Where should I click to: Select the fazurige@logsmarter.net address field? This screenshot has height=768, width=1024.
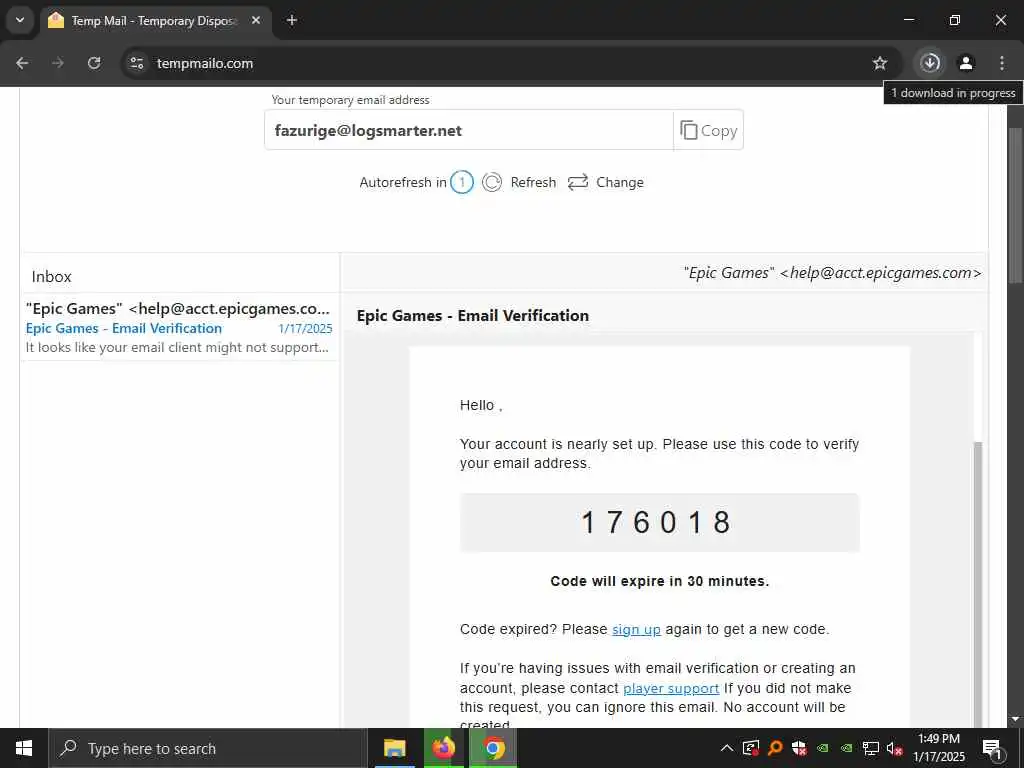point(469,130)
